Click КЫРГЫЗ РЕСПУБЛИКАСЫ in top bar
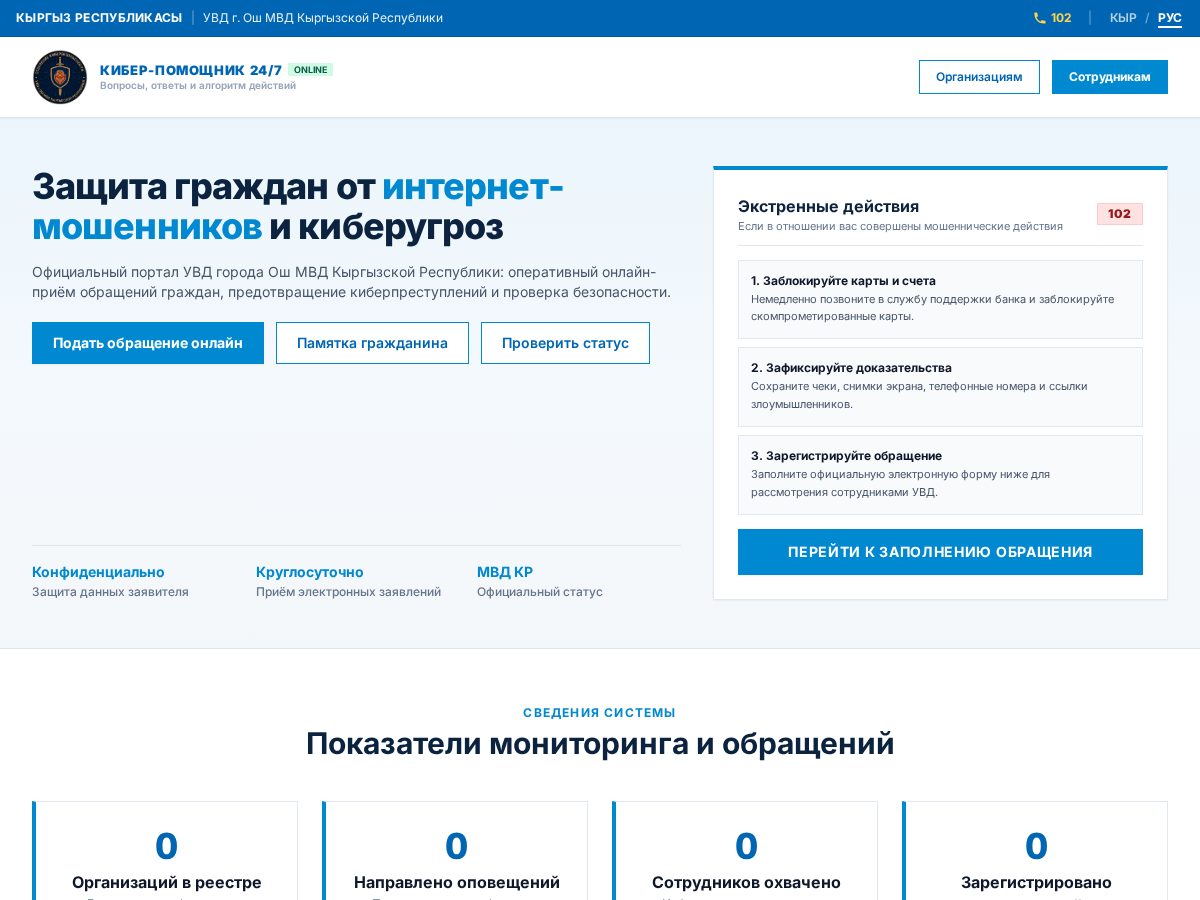1200x900 pixels. (x=99, y=18)
